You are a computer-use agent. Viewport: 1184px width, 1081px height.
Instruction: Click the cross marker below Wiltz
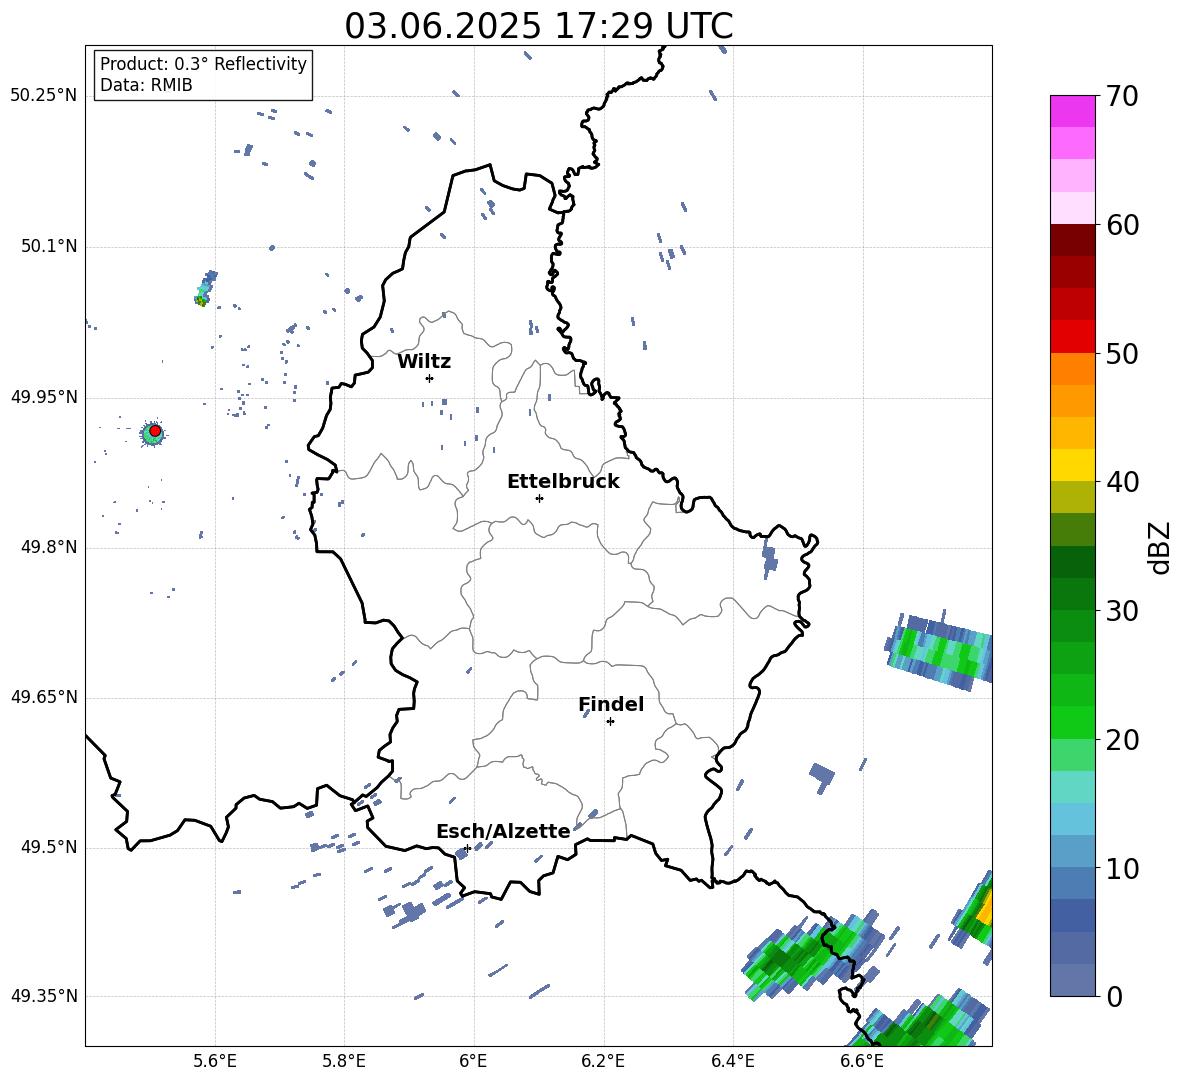[x=430, y=378]
